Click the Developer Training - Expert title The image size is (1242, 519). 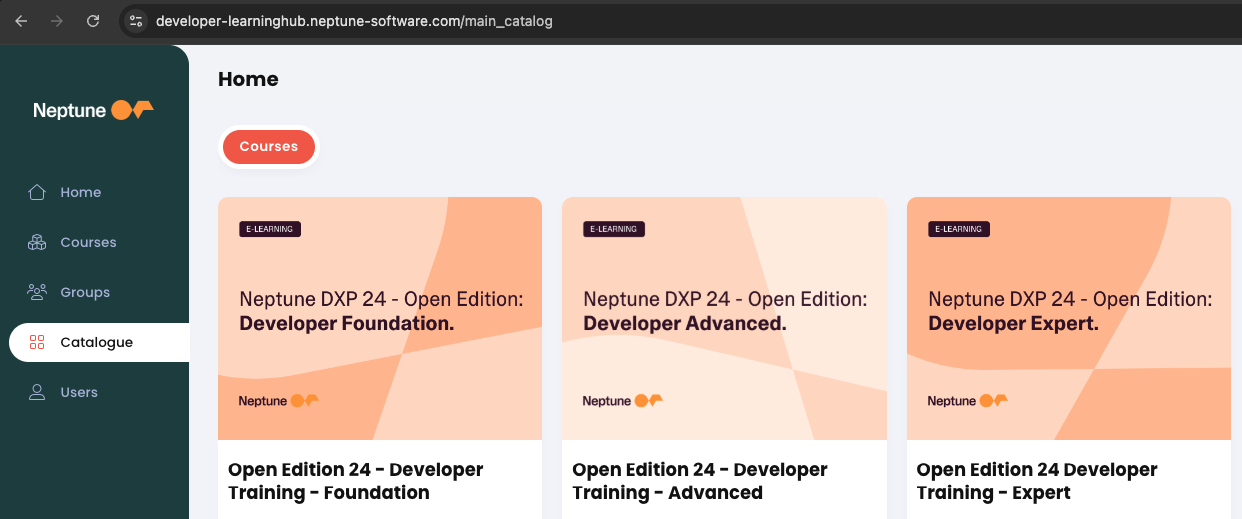[x=1036, y=481]
